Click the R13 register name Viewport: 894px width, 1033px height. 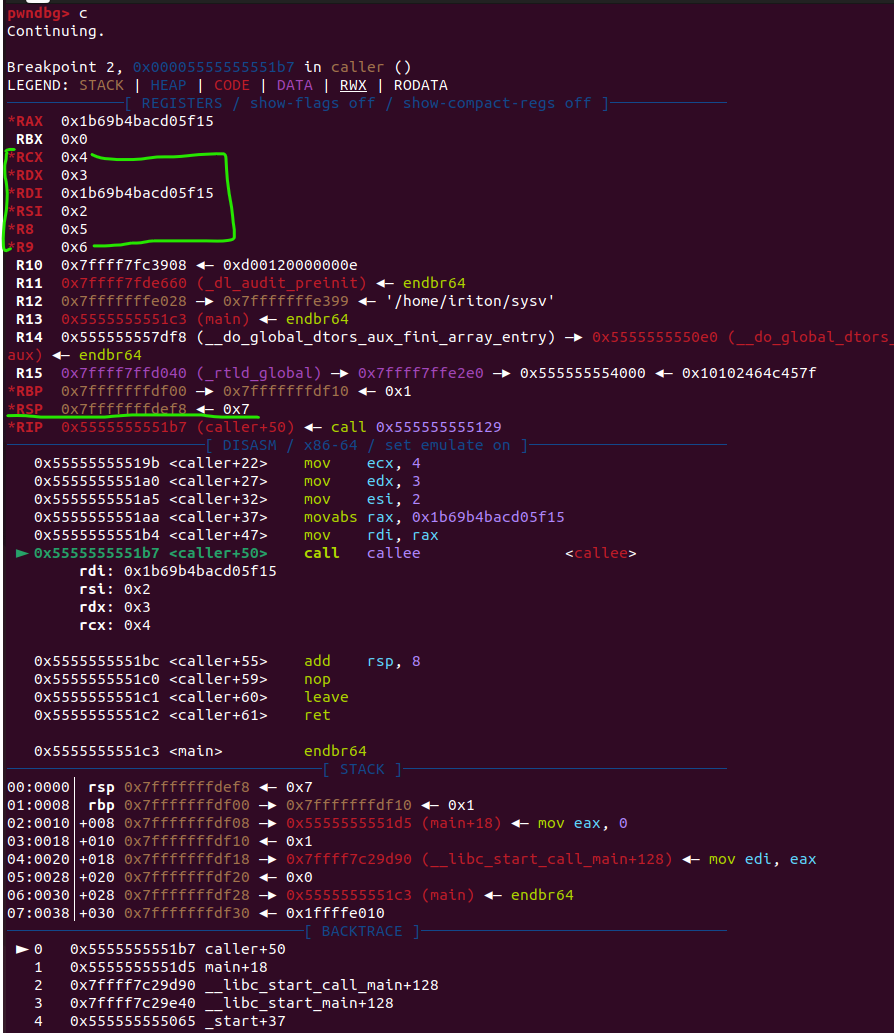(x=29, y=320)
